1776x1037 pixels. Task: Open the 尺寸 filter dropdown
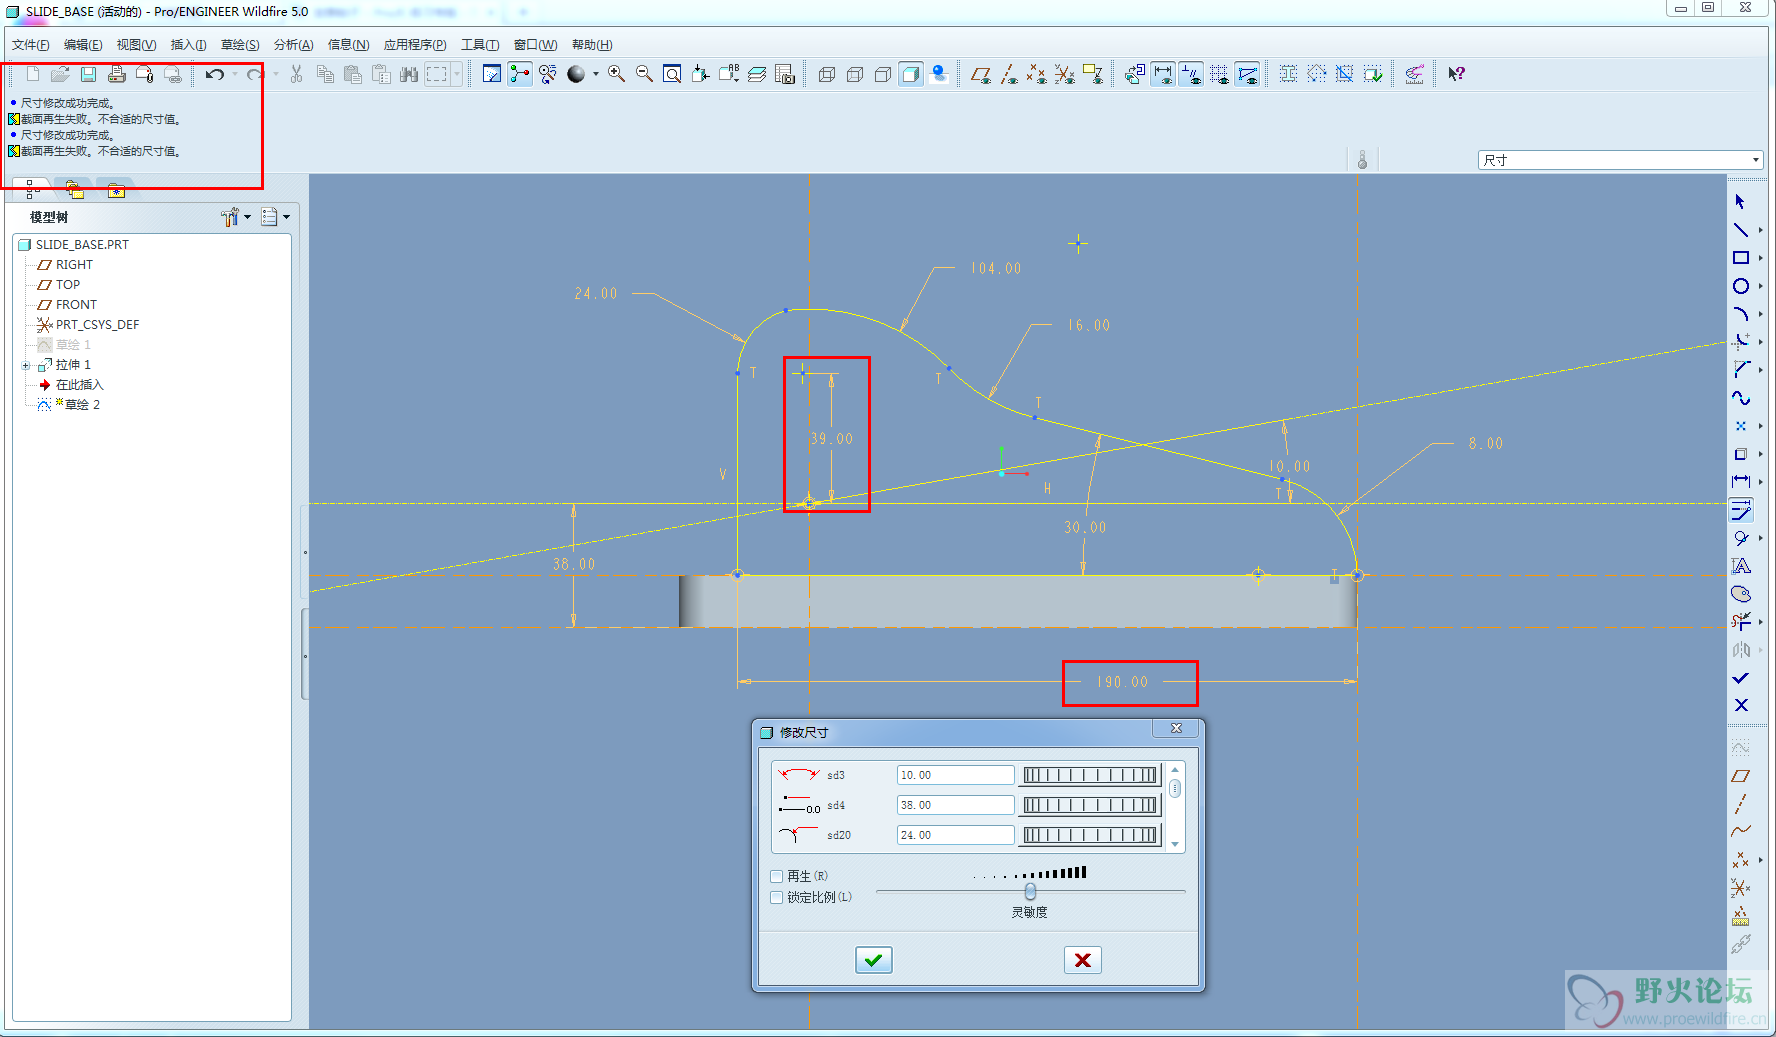(x=1755, y=160)
